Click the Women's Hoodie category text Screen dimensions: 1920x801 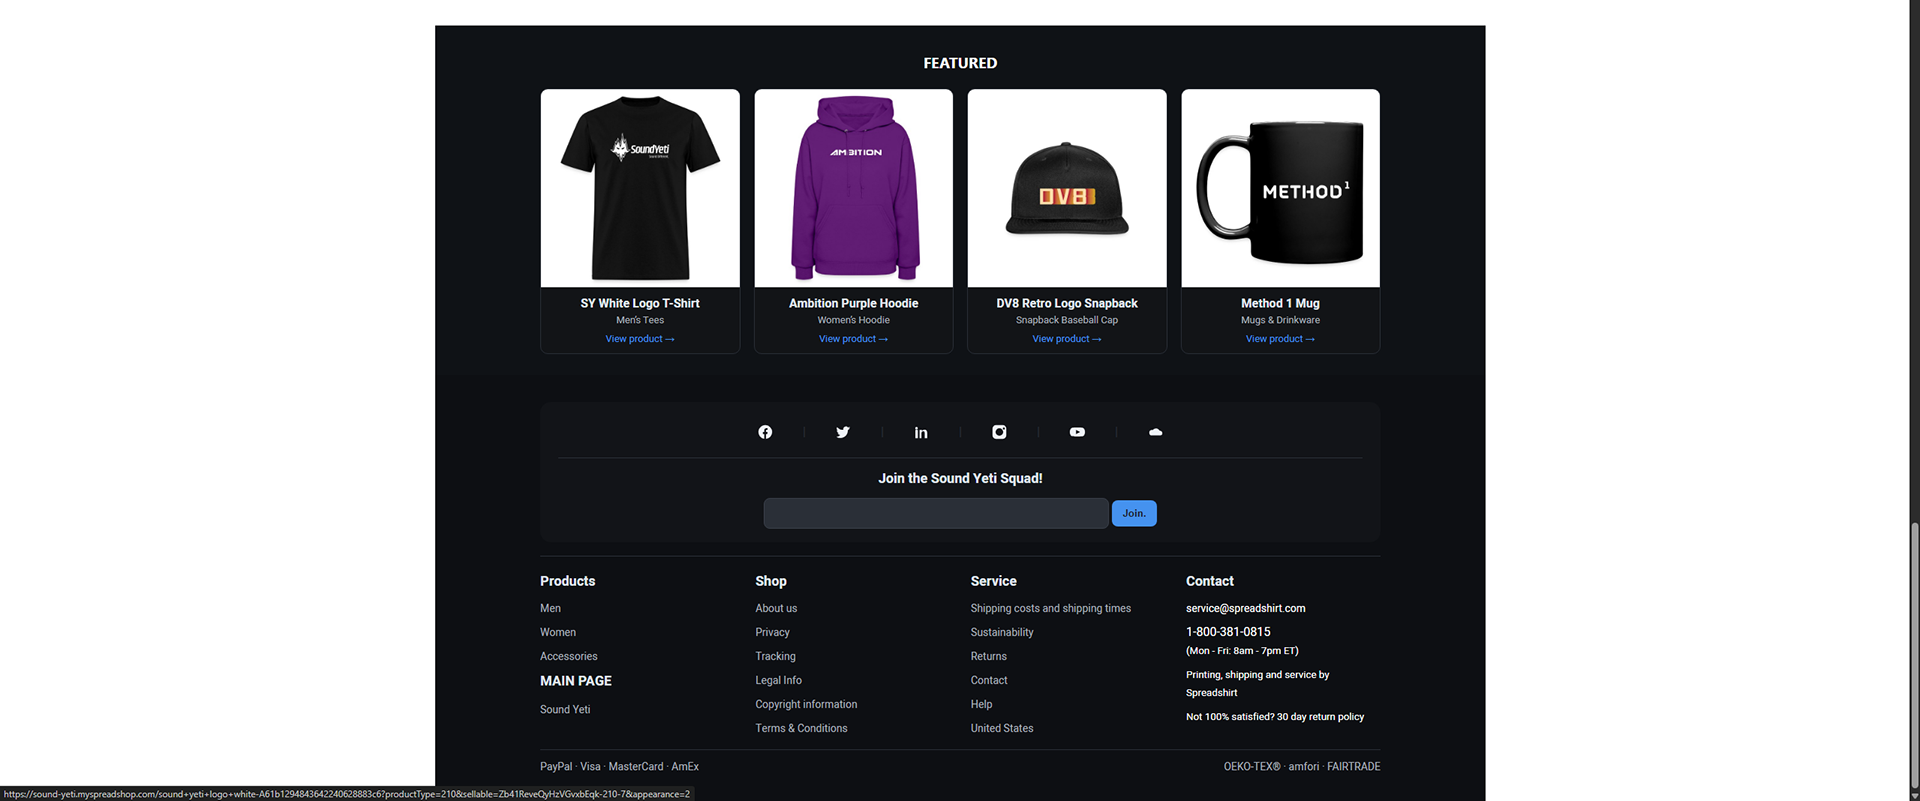tap(853, 320)
